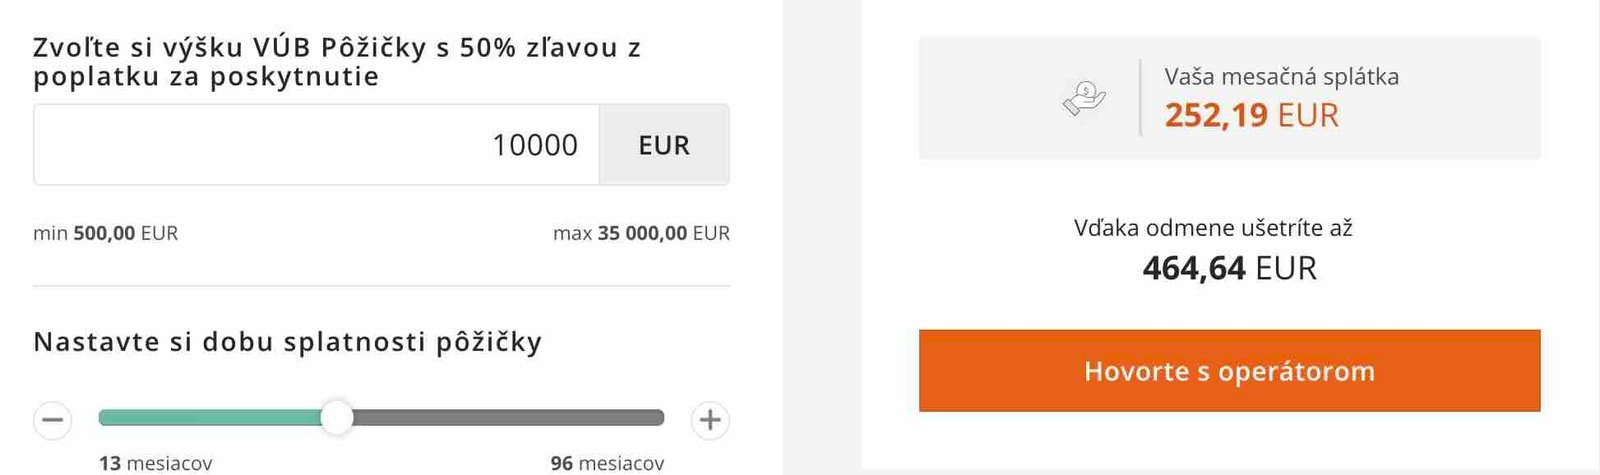The width and height of the screenshot is (1600, 475).
Task: Click the 13 mesiacov slider label
Action: pos(155,463)
